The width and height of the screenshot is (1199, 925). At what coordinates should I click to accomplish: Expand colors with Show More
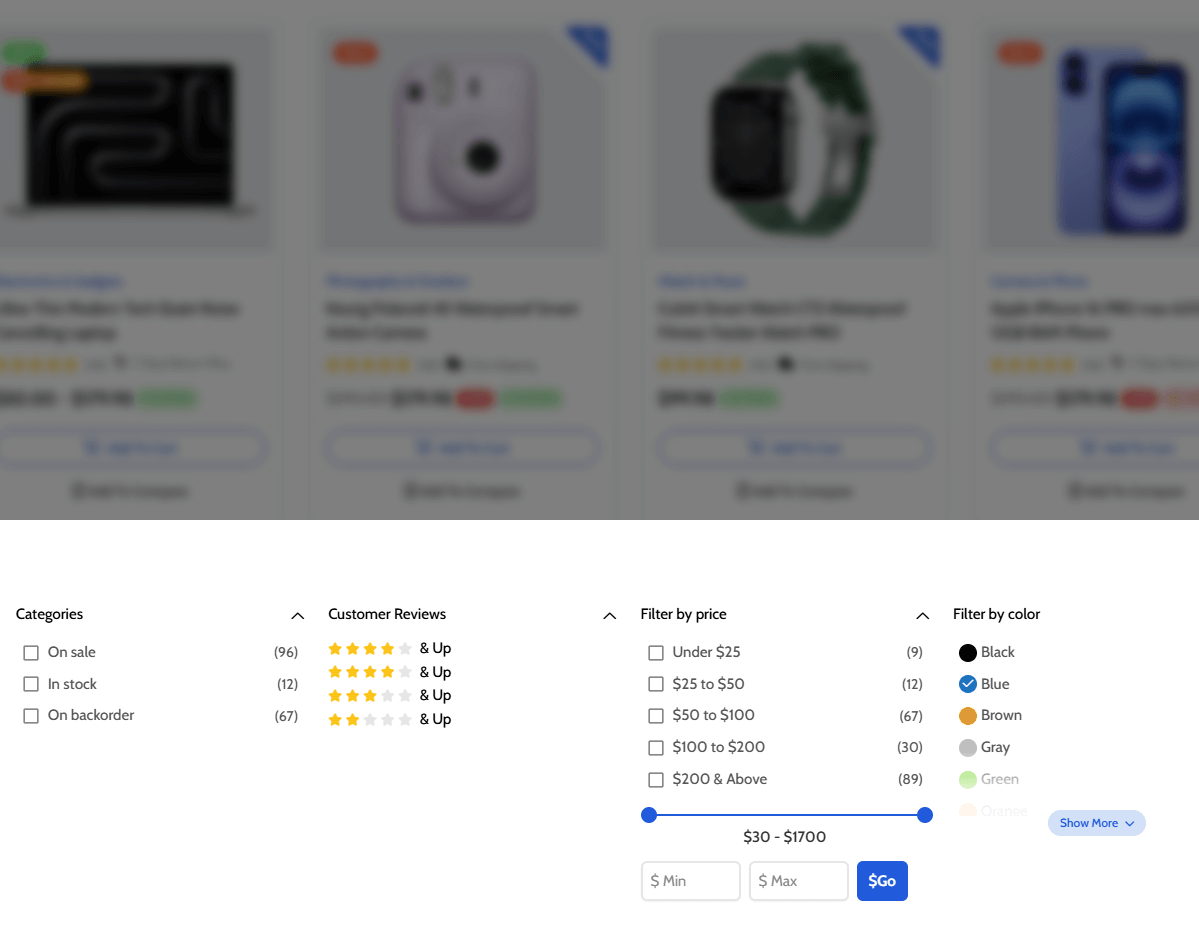tap(1096, 823)
